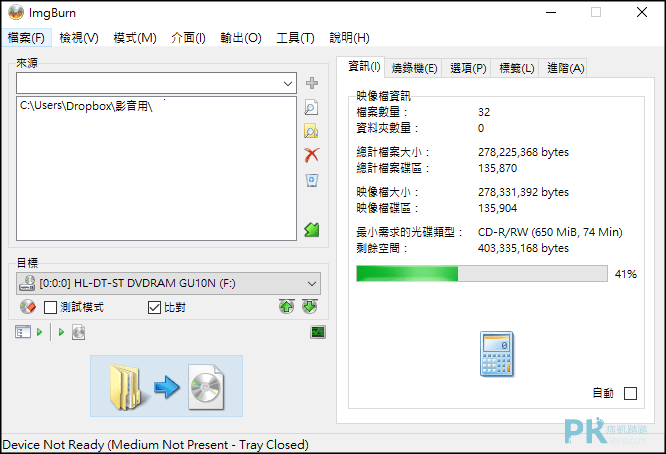Uncheck the 比對 checkbox
This screenshot has height=454, width=666.
click(x=154, y=307)
